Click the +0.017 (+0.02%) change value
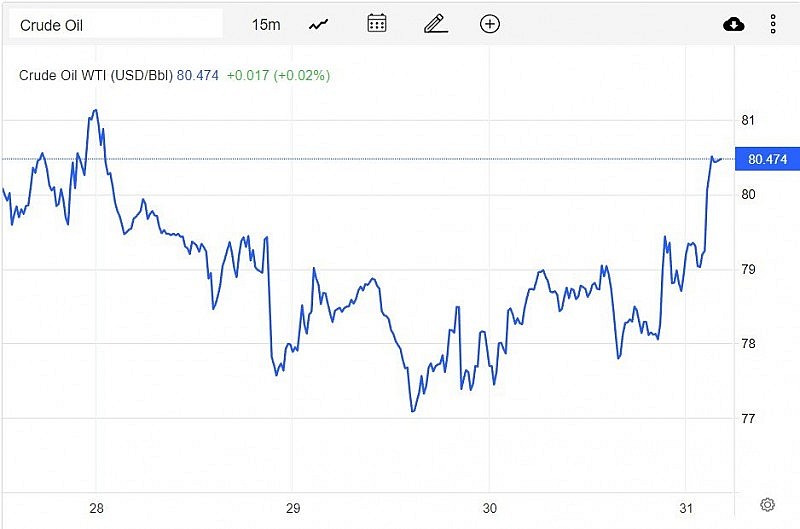800x529 pixels. (x=278, y=75)
